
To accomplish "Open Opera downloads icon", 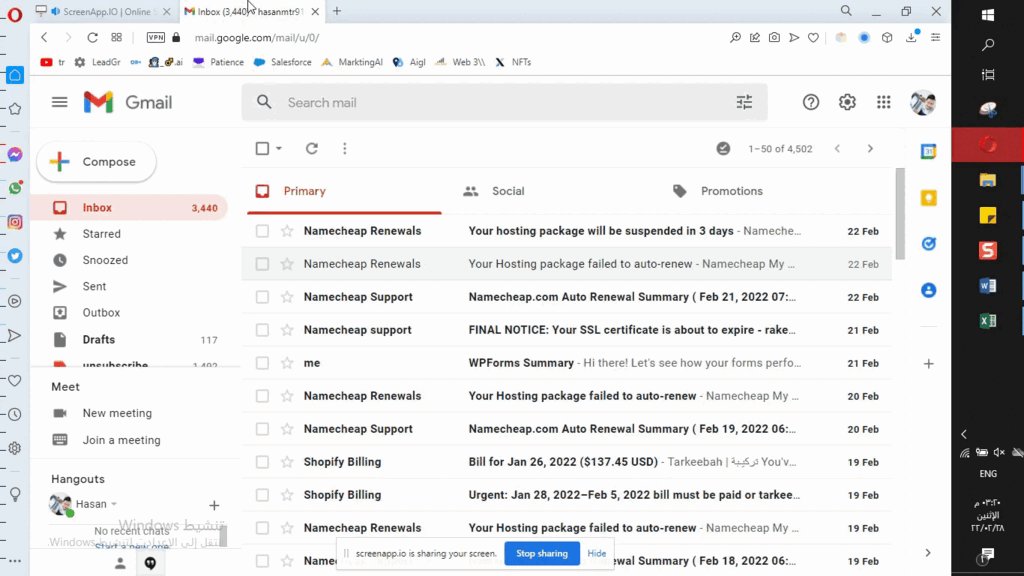I will tap(911, 38).
